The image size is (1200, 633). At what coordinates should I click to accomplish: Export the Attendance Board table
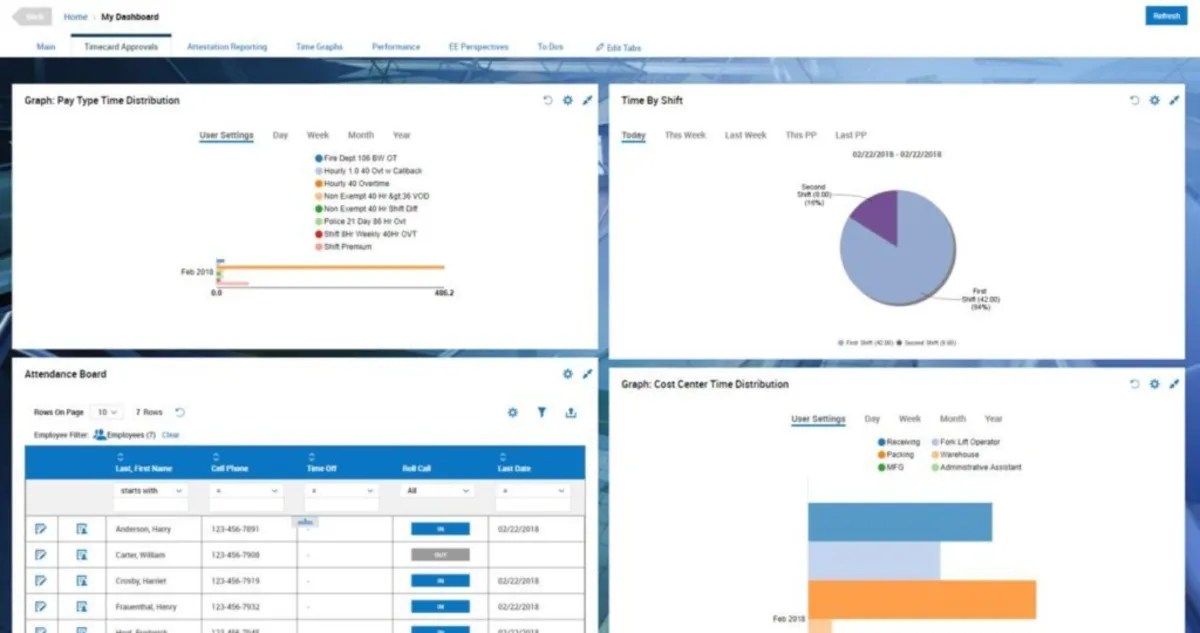click(x=571, y=412)
